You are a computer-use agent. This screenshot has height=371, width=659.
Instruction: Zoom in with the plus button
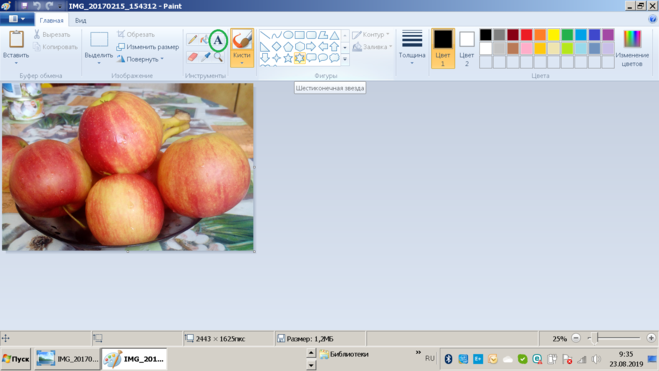[651, 338]
